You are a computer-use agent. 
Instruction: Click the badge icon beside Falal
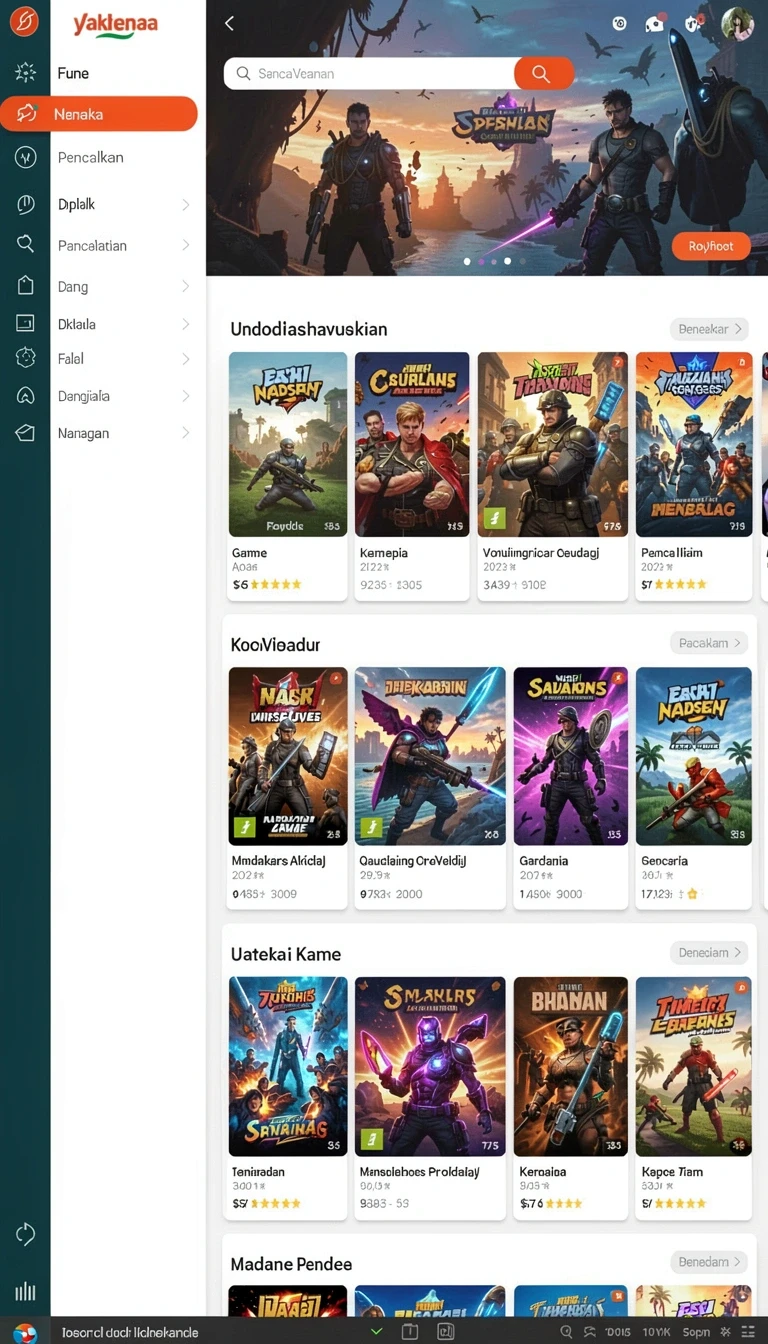[25, 358]
